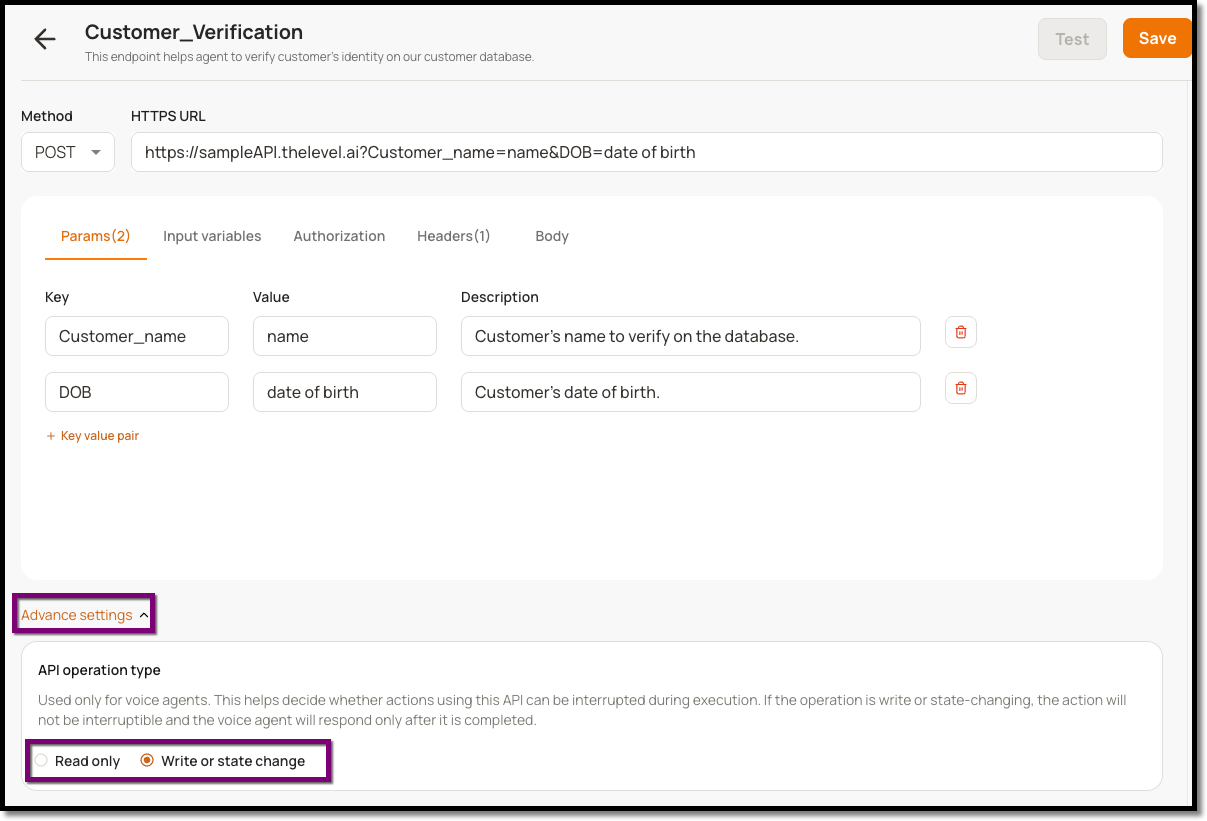
Task: Click the Key column header
Action: click(57, 297)
